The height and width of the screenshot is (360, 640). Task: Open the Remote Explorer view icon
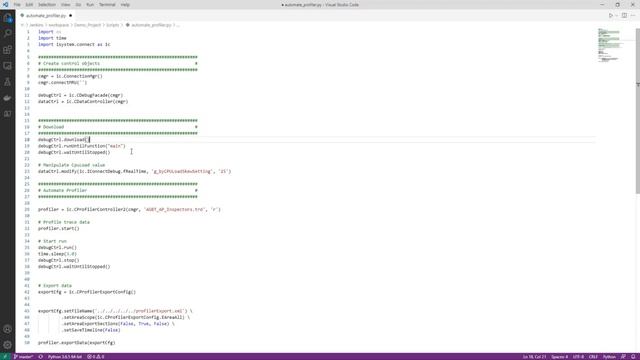coord(7,66)
